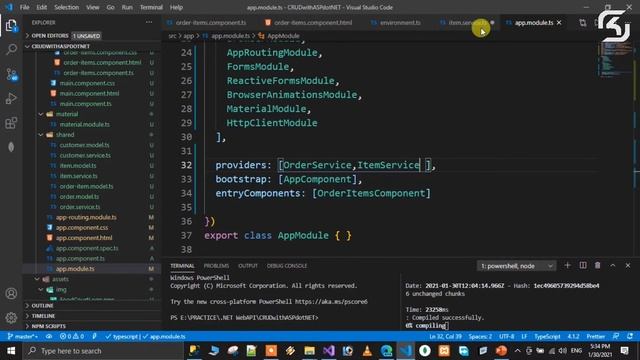
Task: Open notifications bell in status bar
Action: (x=630, y=336)
